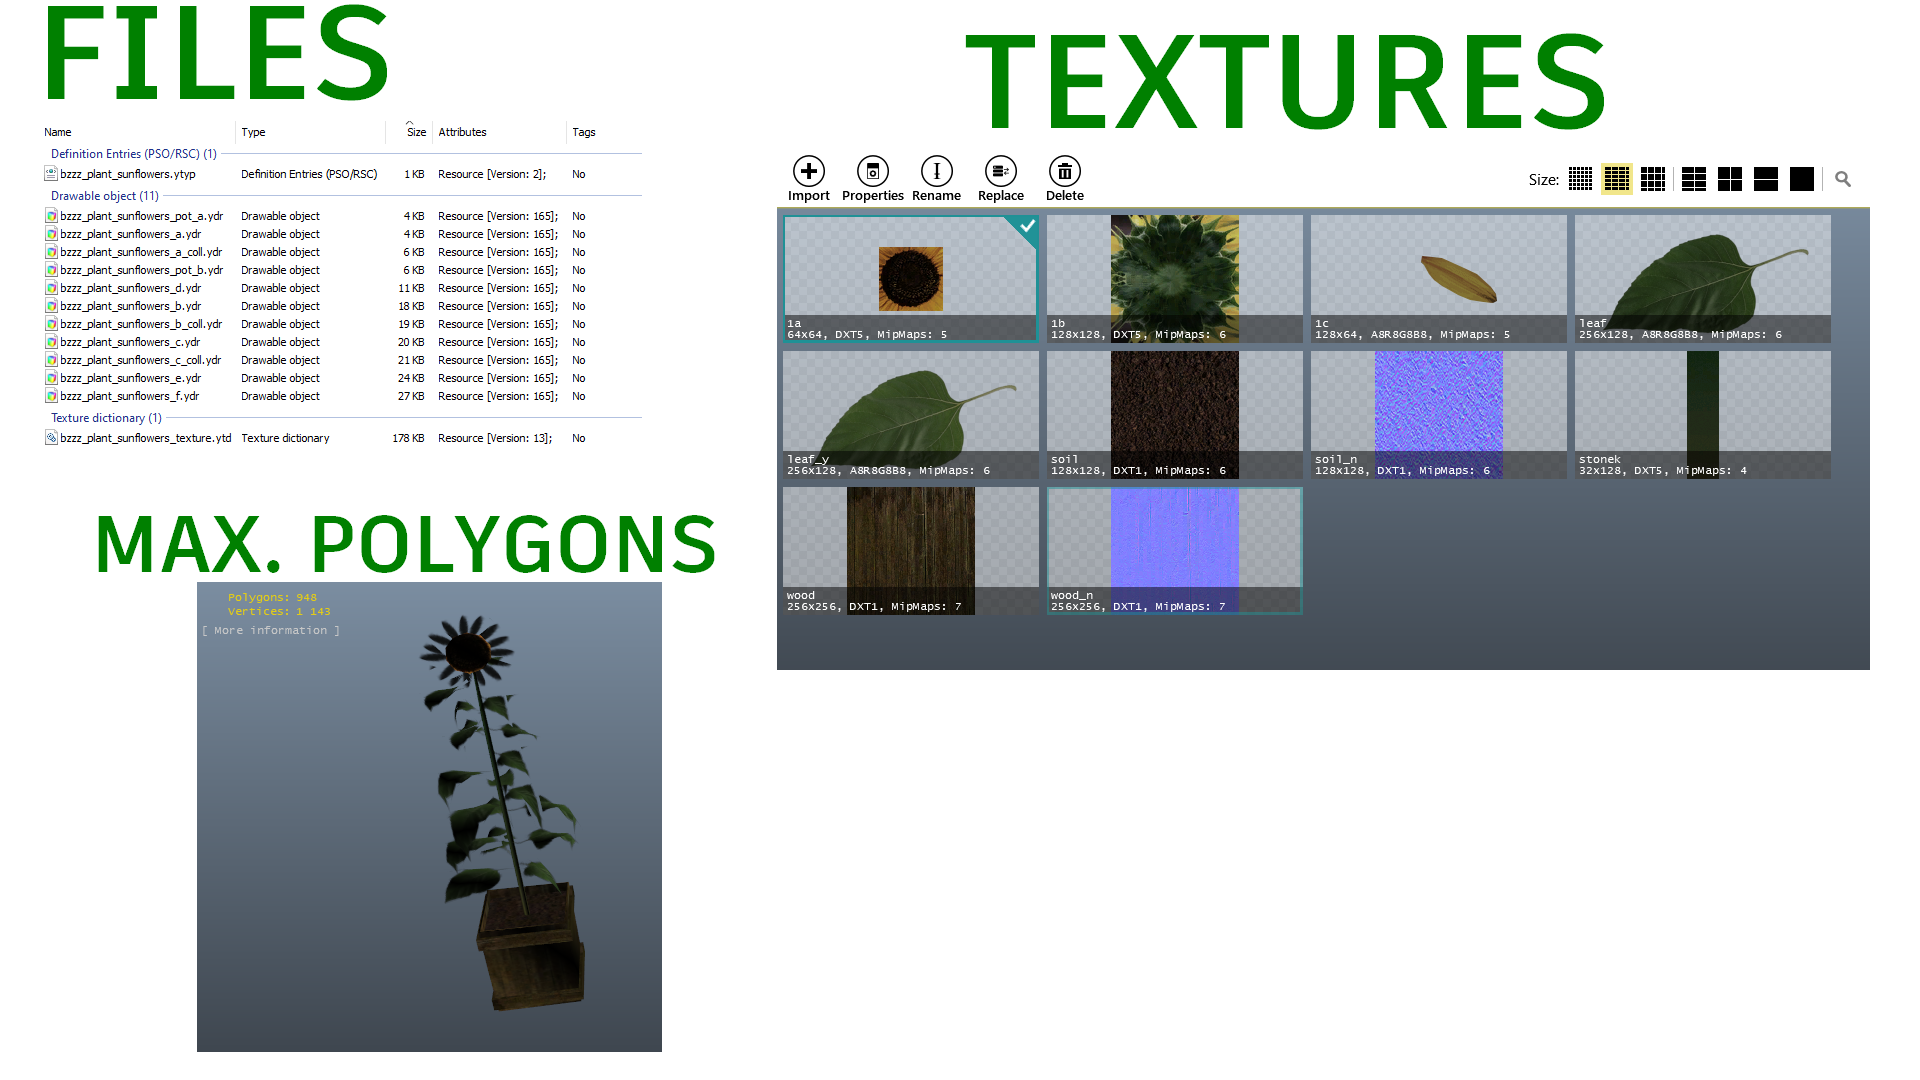Select smallest thumbnail size grid icon

(x=1580, y=179)
